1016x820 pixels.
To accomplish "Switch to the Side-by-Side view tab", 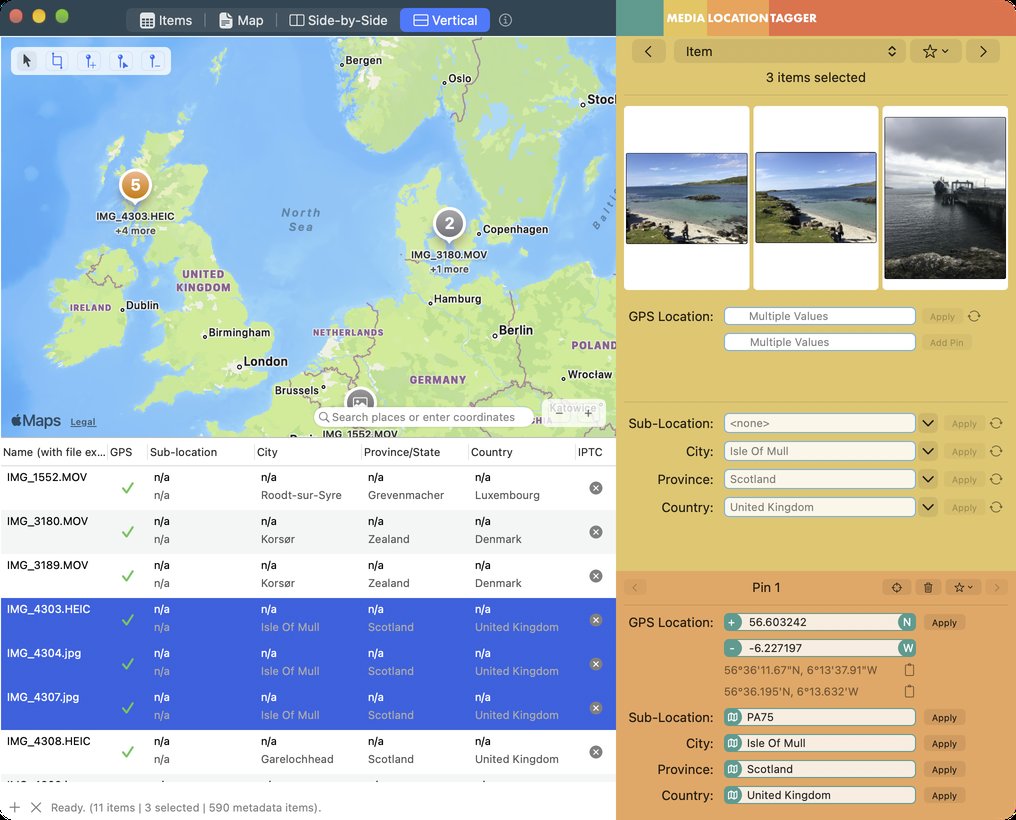I will [338, 20].
